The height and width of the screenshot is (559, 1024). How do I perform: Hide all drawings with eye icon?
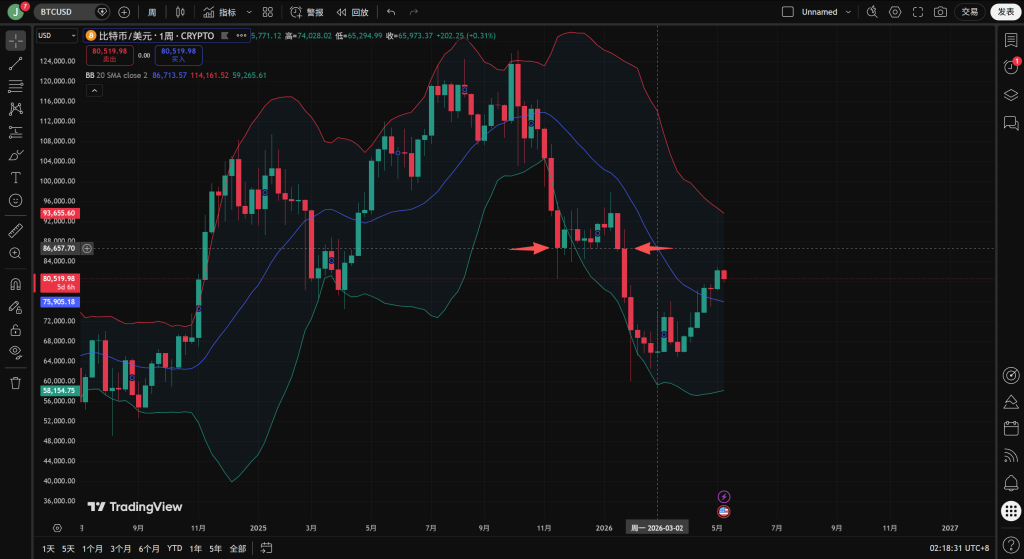16,352
